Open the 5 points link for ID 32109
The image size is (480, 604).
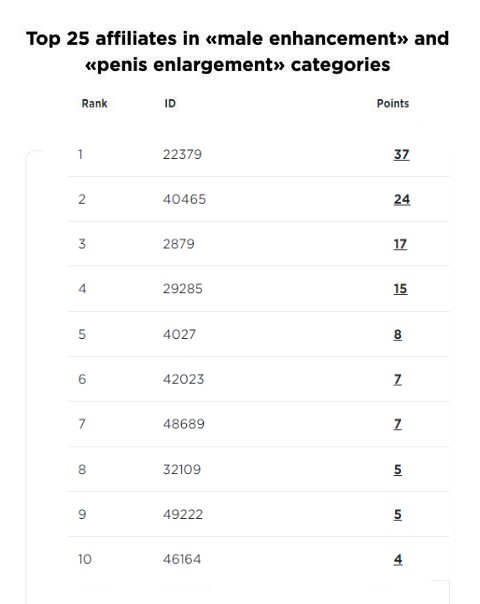398,470
